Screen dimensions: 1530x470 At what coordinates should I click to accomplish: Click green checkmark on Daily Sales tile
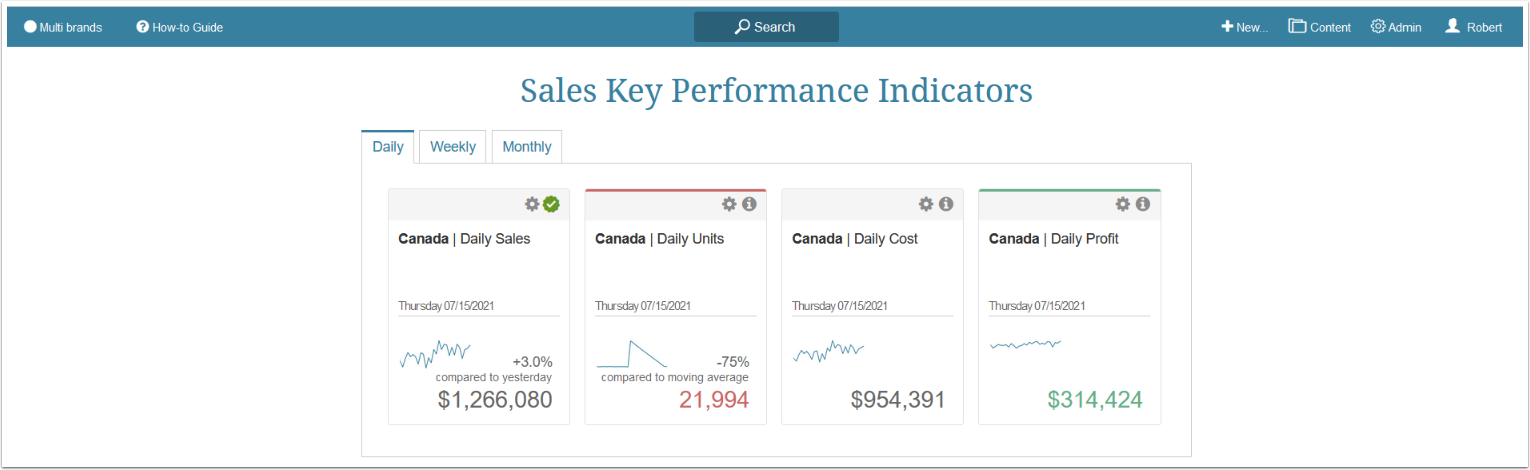pos(551,204)
